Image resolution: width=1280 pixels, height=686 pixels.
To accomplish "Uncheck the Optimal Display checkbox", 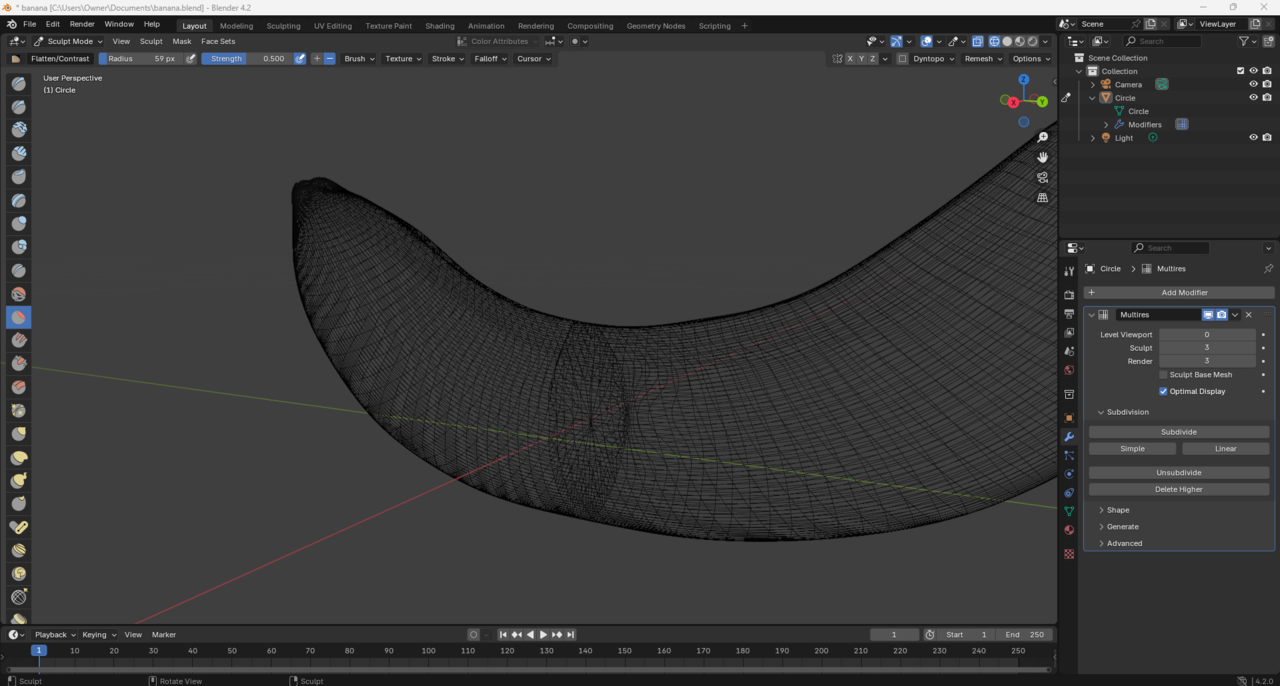I will coord(1163,392).
